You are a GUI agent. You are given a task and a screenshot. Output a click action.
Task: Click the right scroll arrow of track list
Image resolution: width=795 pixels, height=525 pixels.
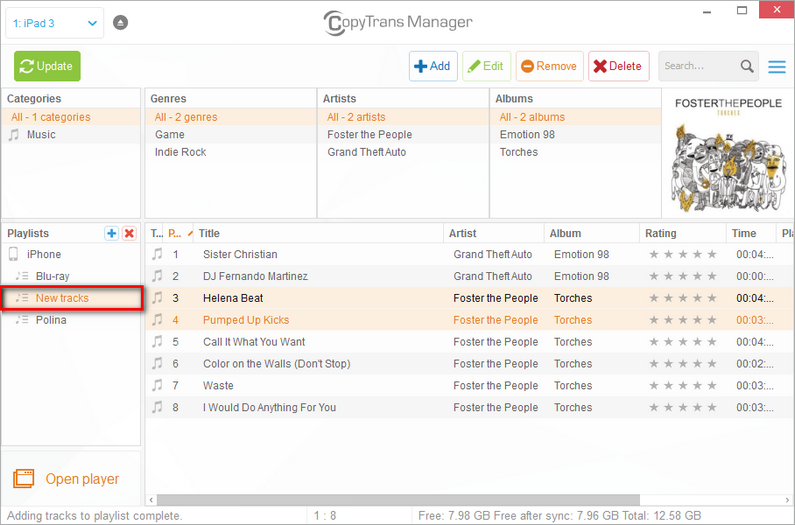click(x=787, y=500)
